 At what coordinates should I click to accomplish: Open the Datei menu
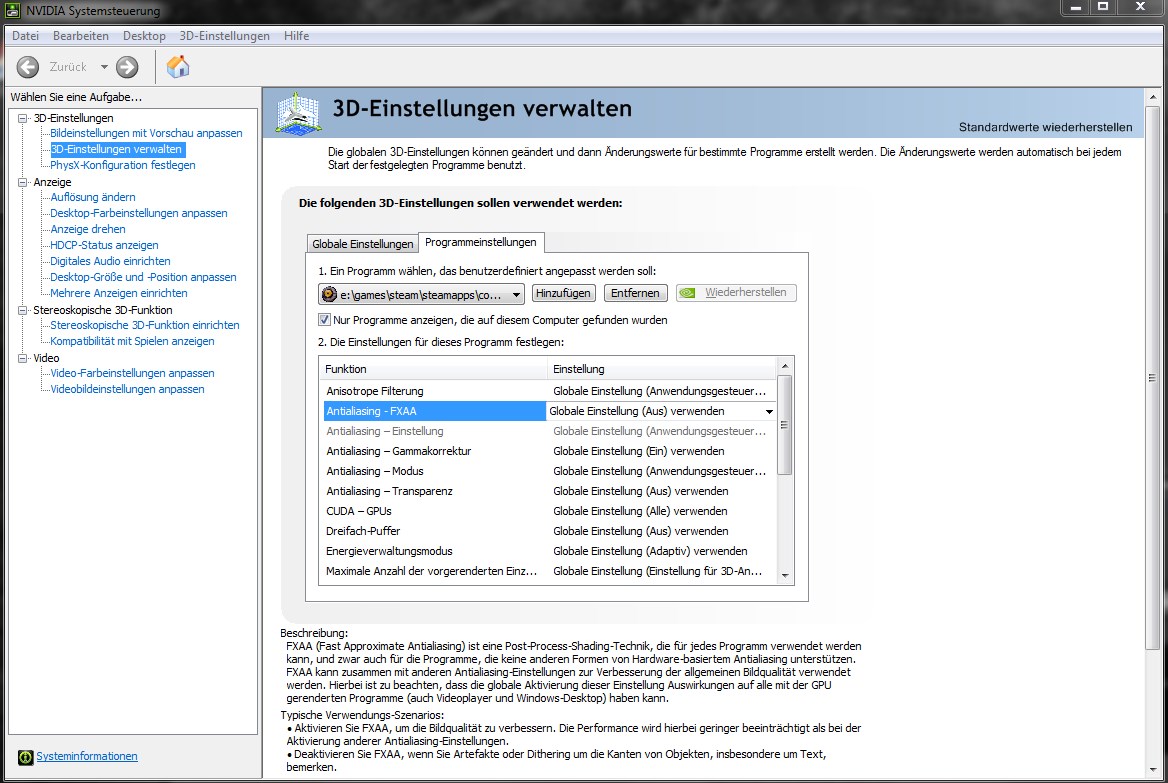(x=25, y=36)
